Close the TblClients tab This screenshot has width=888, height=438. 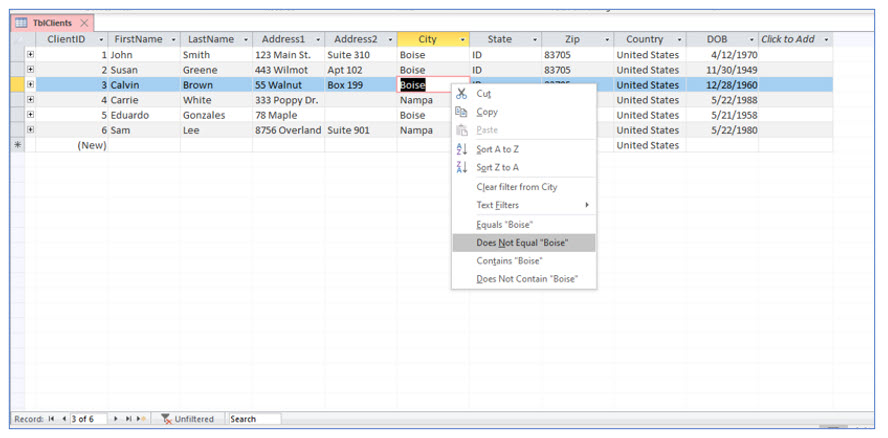(x=84, y=23)
